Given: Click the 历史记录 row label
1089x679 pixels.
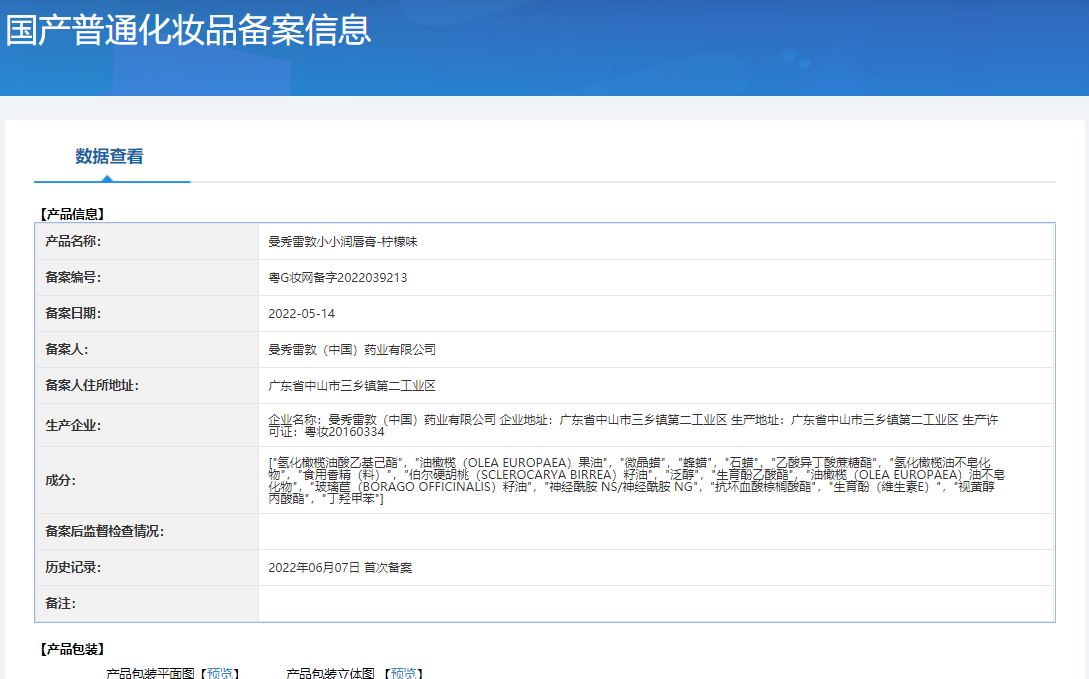Looking at the screenshot, I should [x=73, y=568].
